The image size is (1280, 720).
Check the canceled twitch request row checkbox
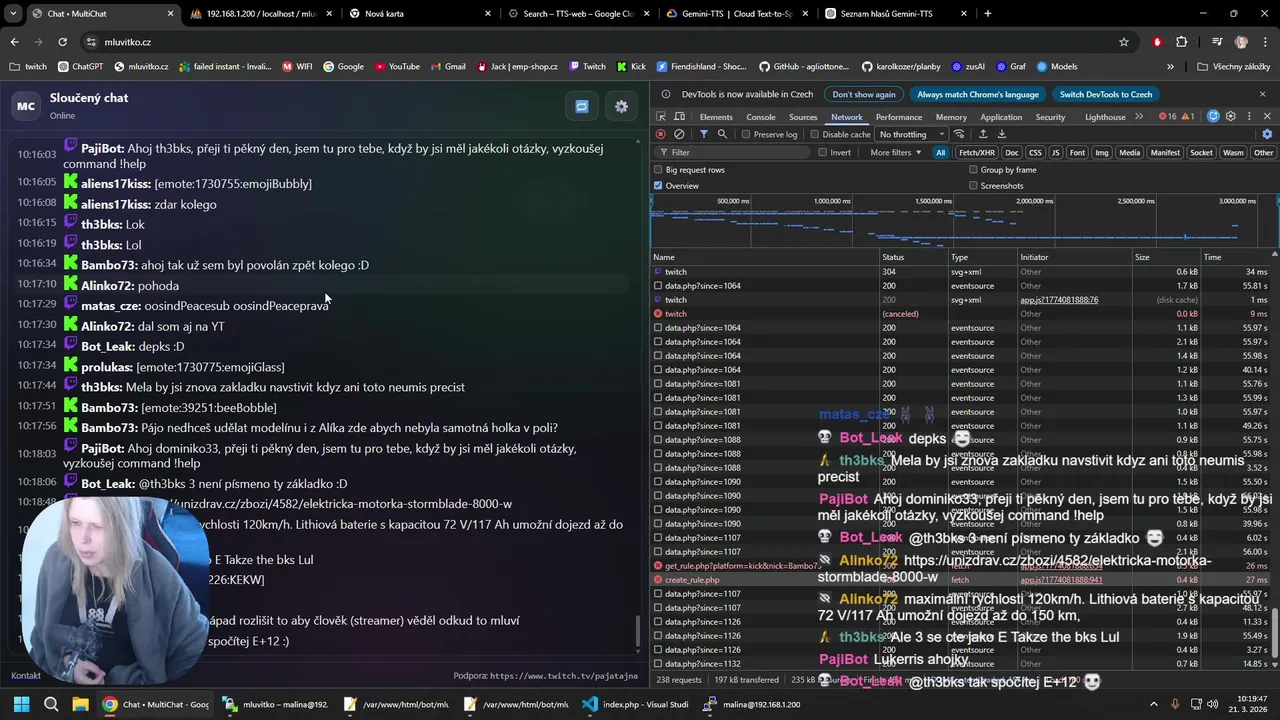coord(658,314)
